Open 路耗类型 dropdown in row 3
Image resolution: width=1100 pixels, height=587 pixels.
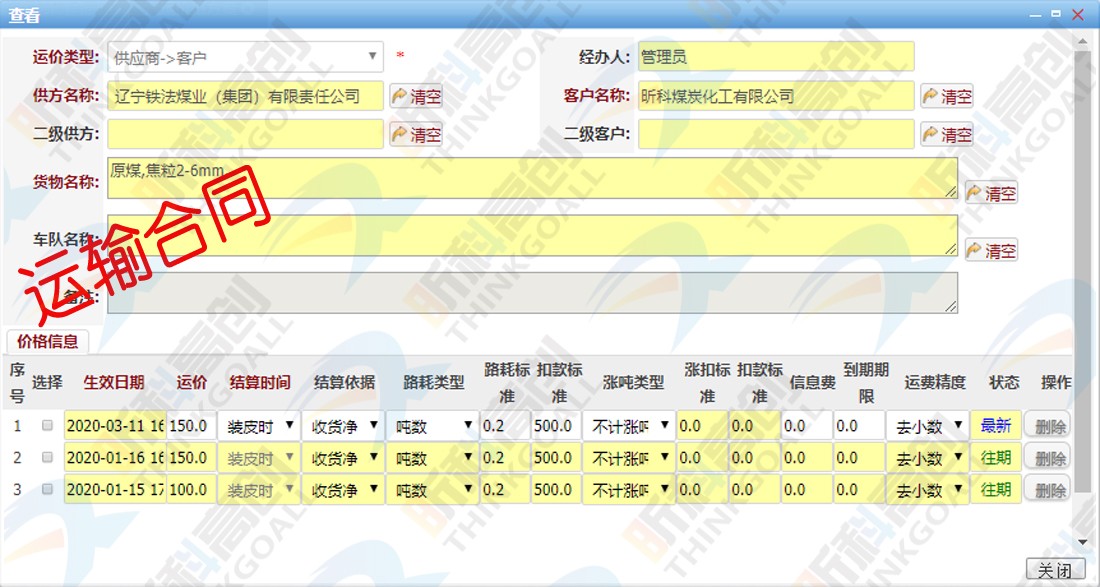[433, 490]
